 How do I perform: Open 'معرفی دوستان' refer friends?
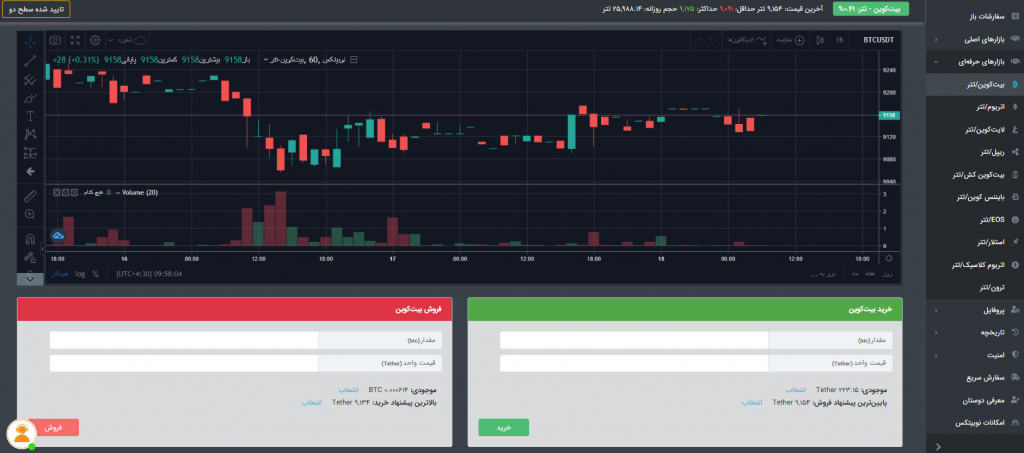pos(975,400)
